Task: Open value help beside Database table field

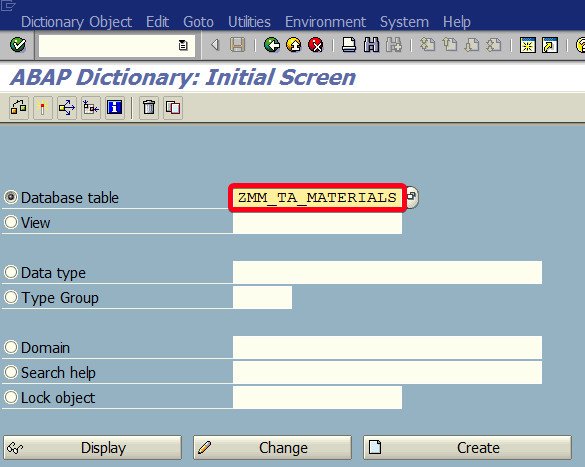Action: 411,197
